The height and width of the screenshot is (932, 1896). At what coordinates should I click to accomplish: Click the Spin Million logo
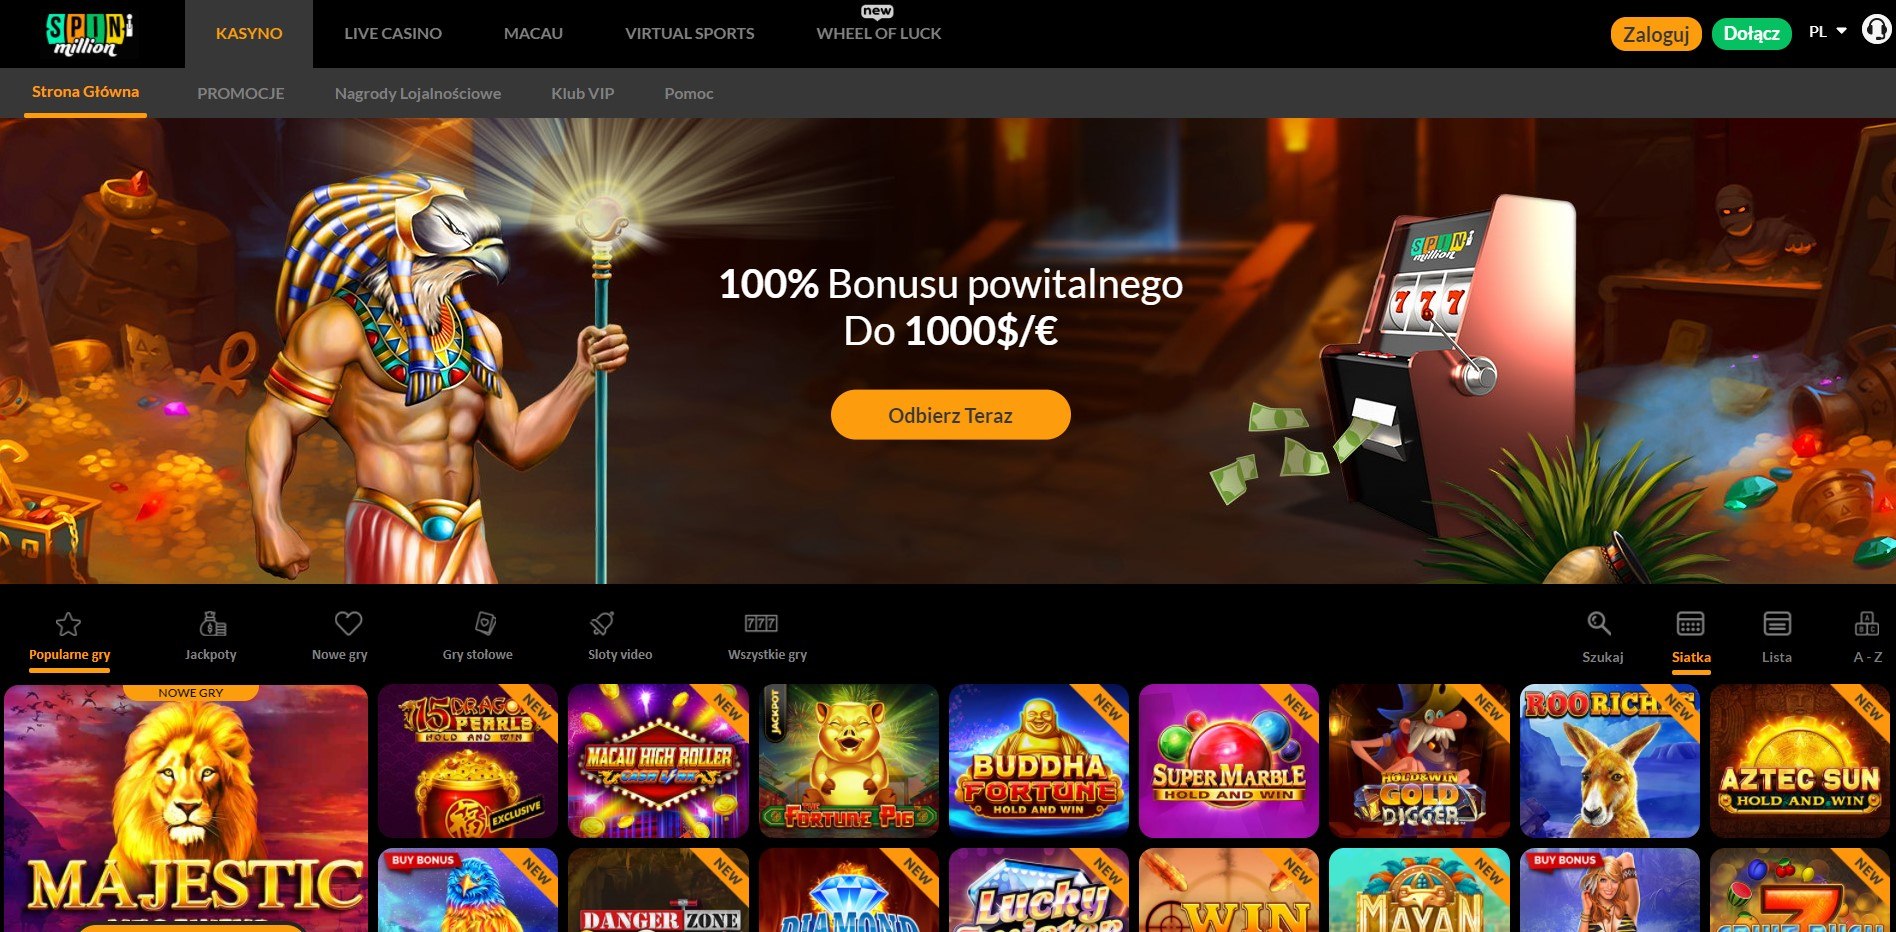(x=89, y=34)
